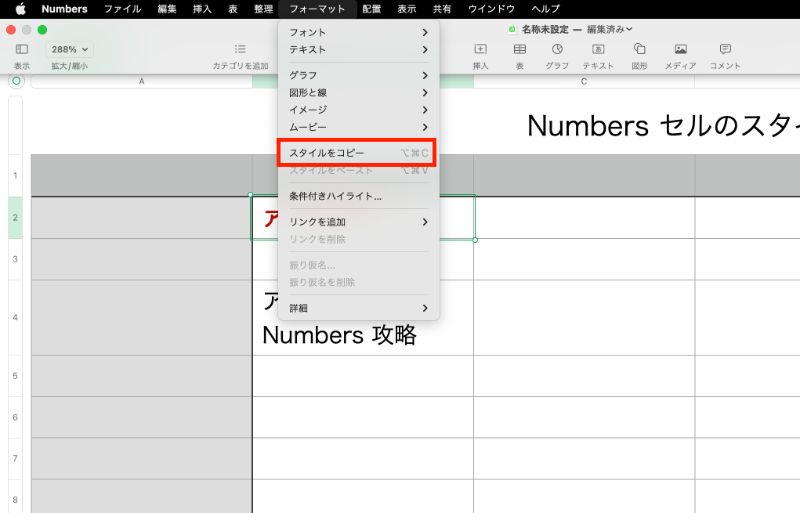Viewport: 800px width, 513px height.
Task: Open the 整理 menu
Action: (263, 9)
